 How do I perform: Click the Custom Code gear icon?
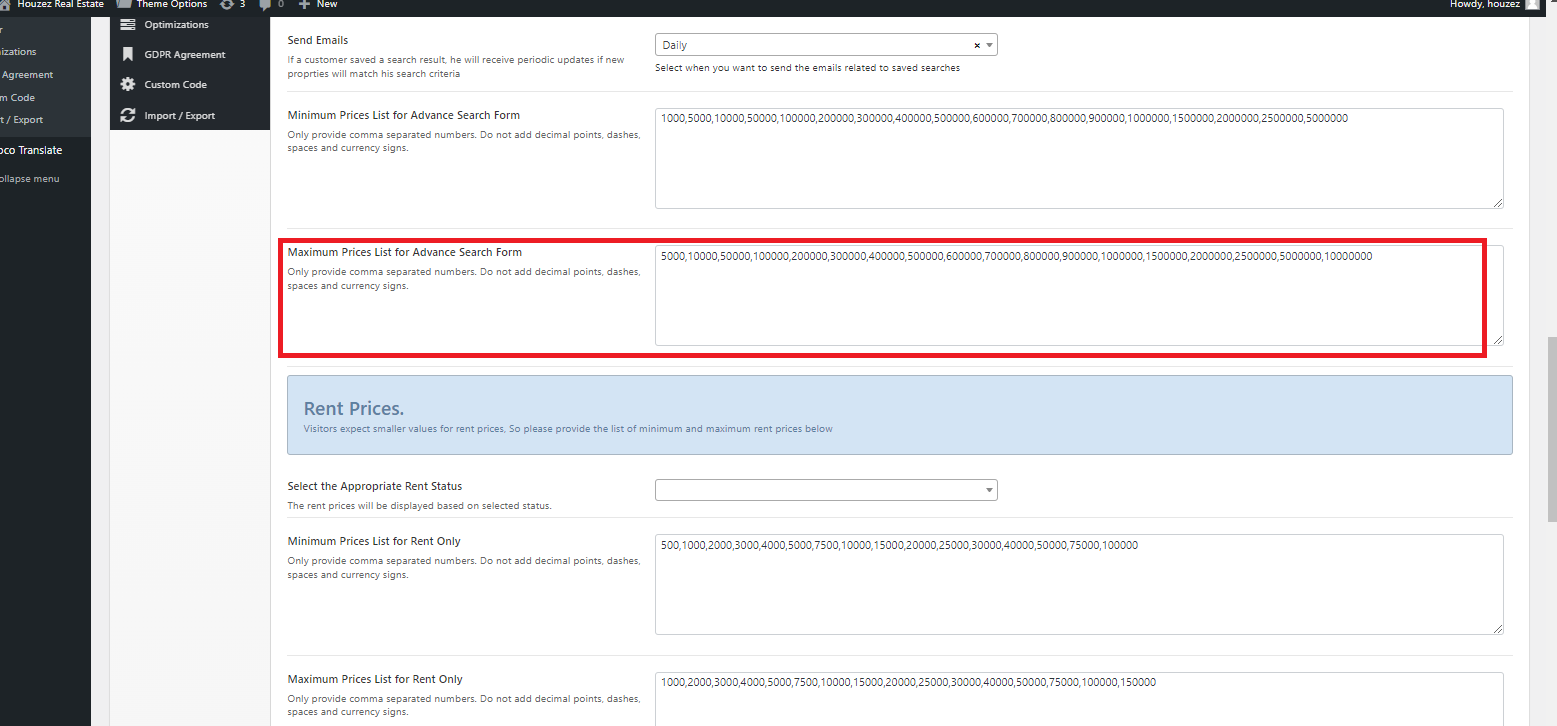127,85
